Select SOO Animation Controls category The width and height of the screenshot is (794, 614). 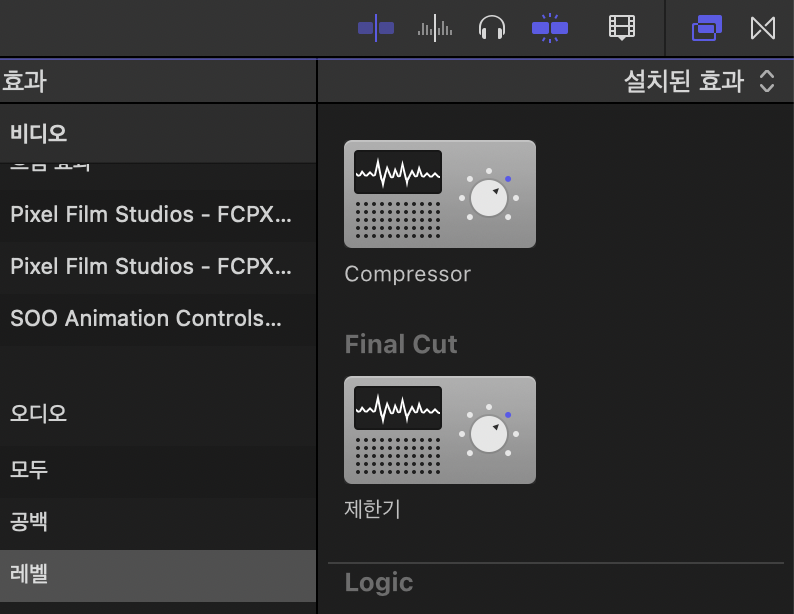(x=158, y=319)
